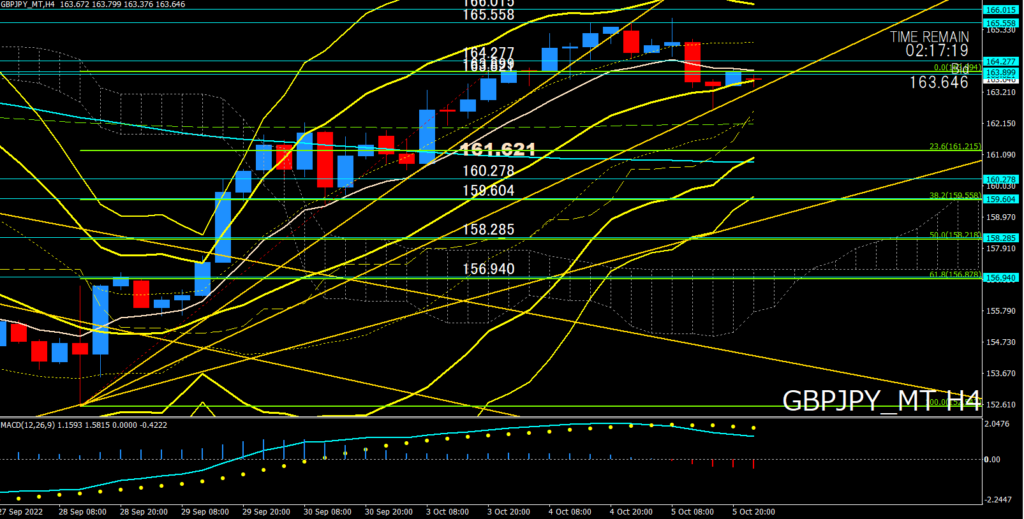Screen dimensions: 1024x519
Task: Click the 0.00 MACD scale value
Action: click(x=993, y=460)
